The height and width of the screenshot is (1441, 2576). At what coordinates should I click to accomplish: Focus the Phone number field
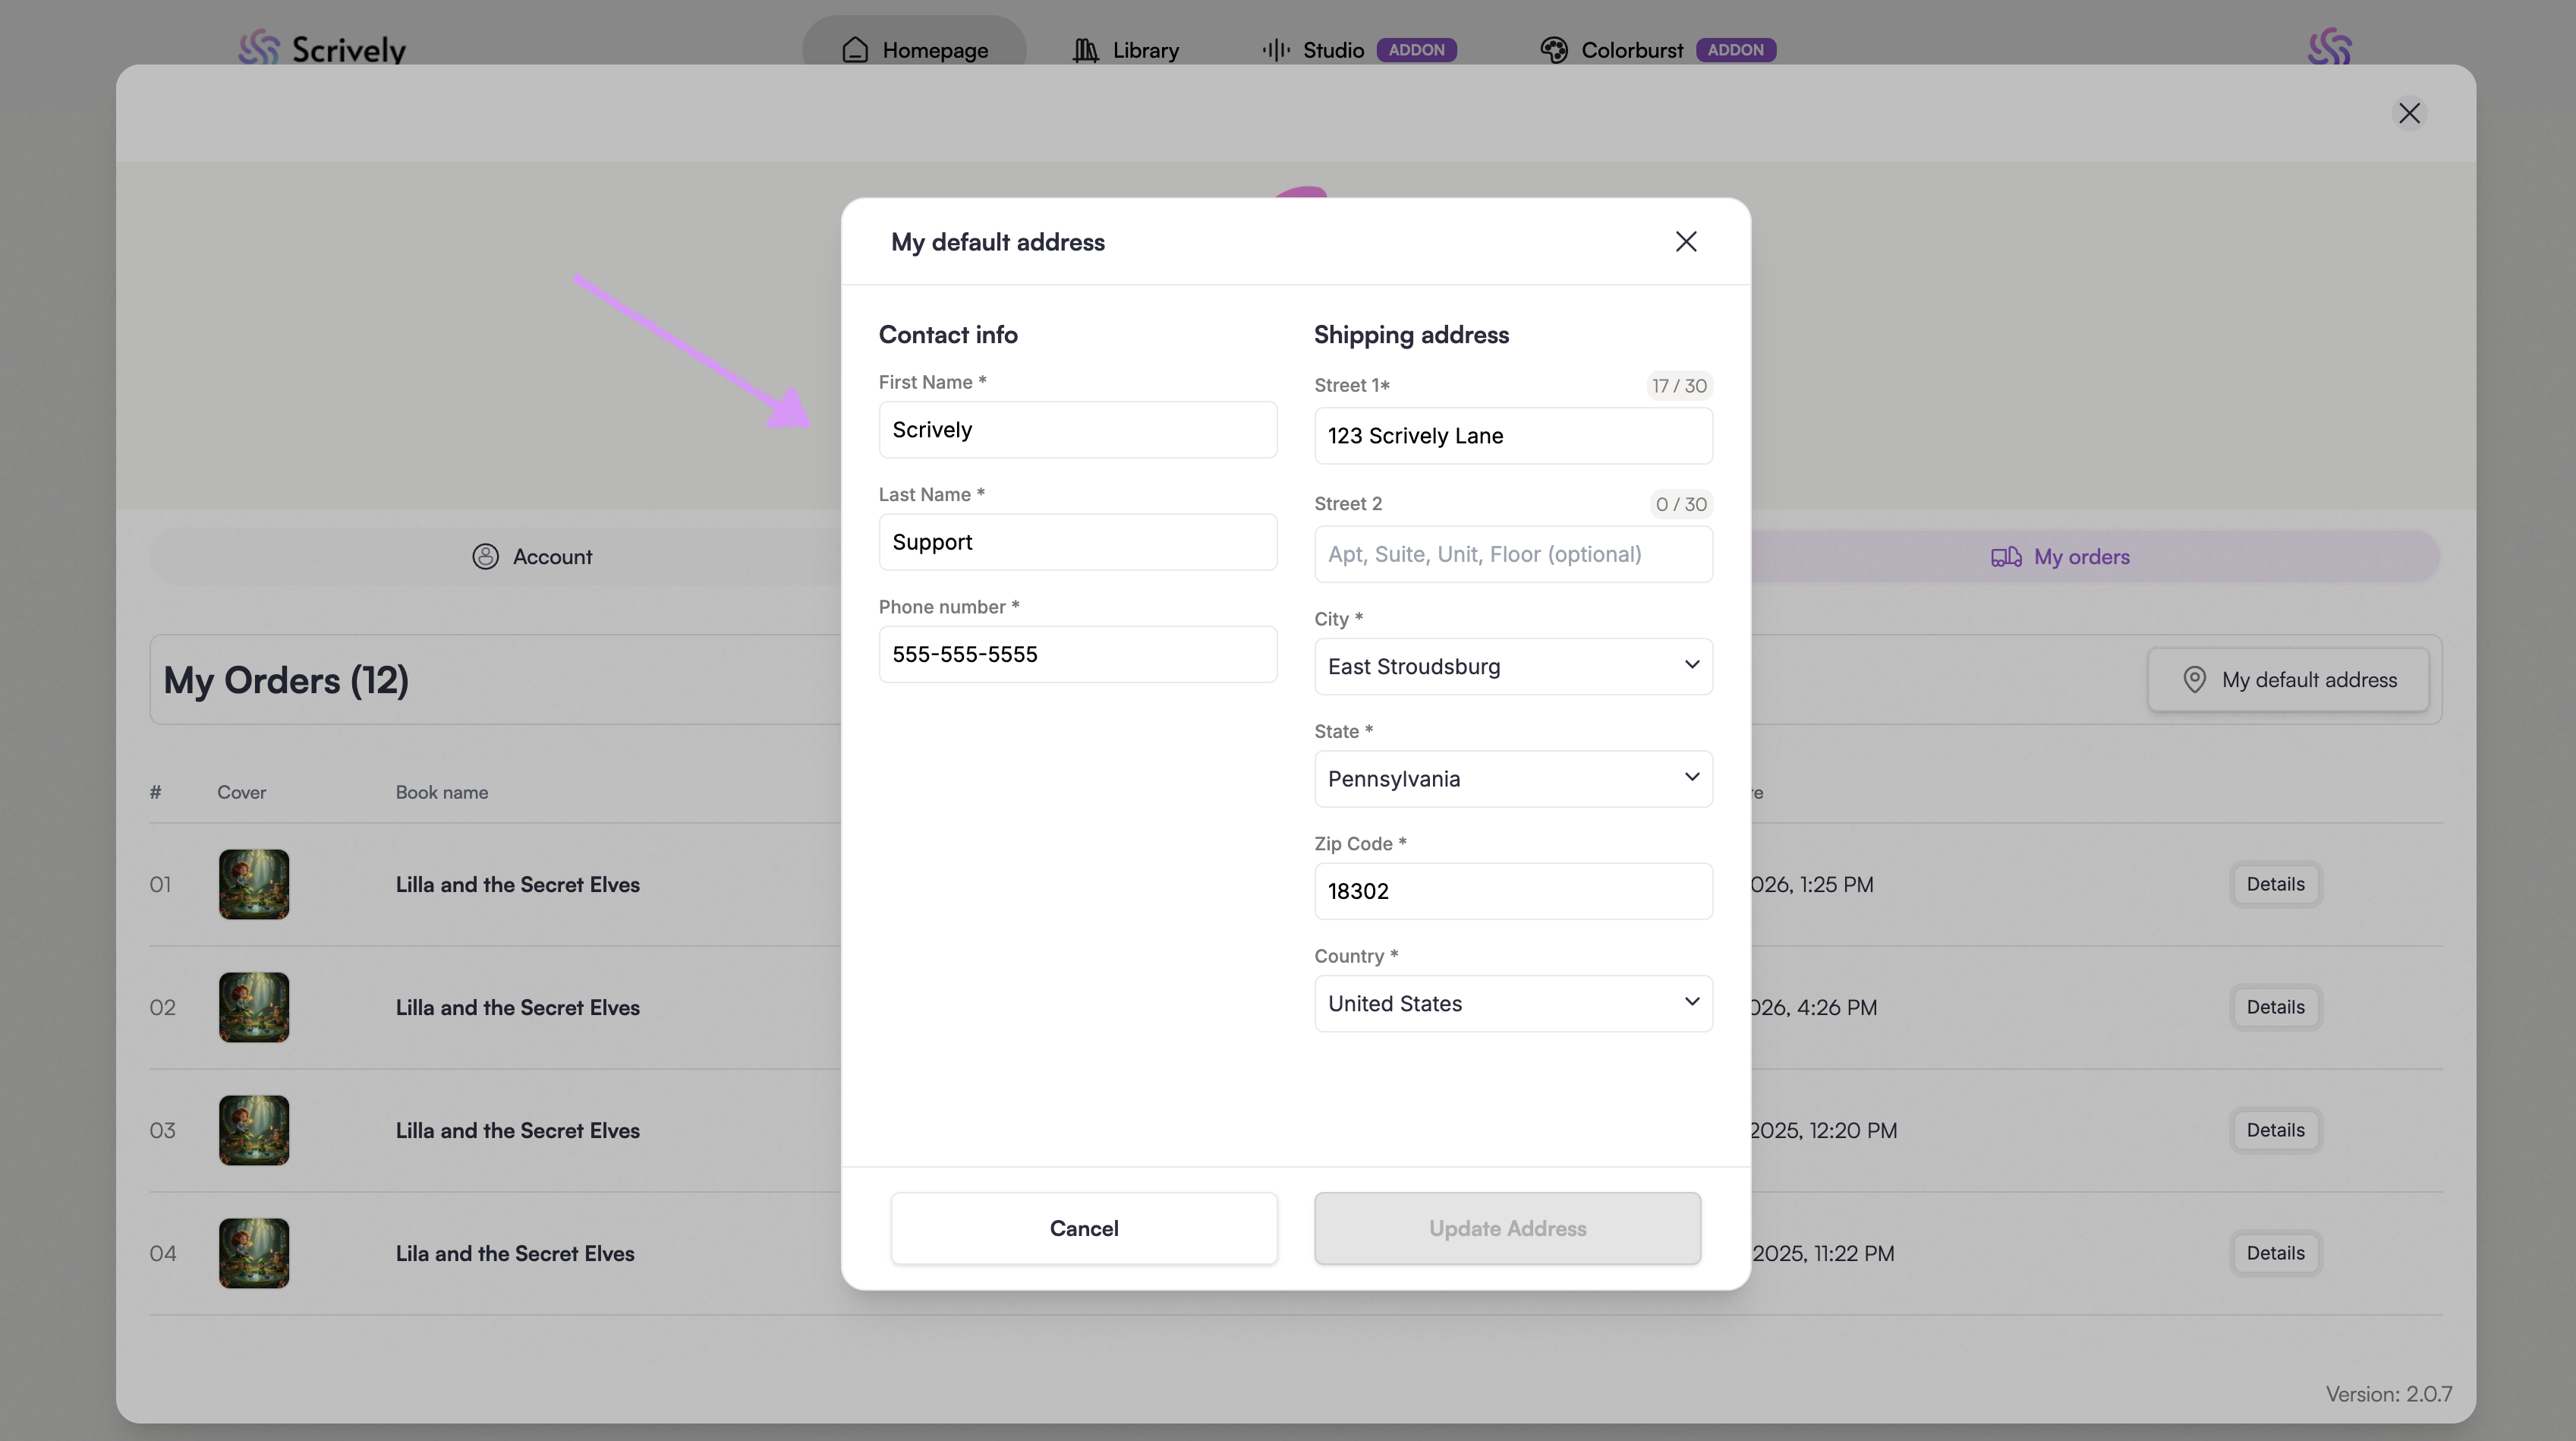(x=1077, y=654)
